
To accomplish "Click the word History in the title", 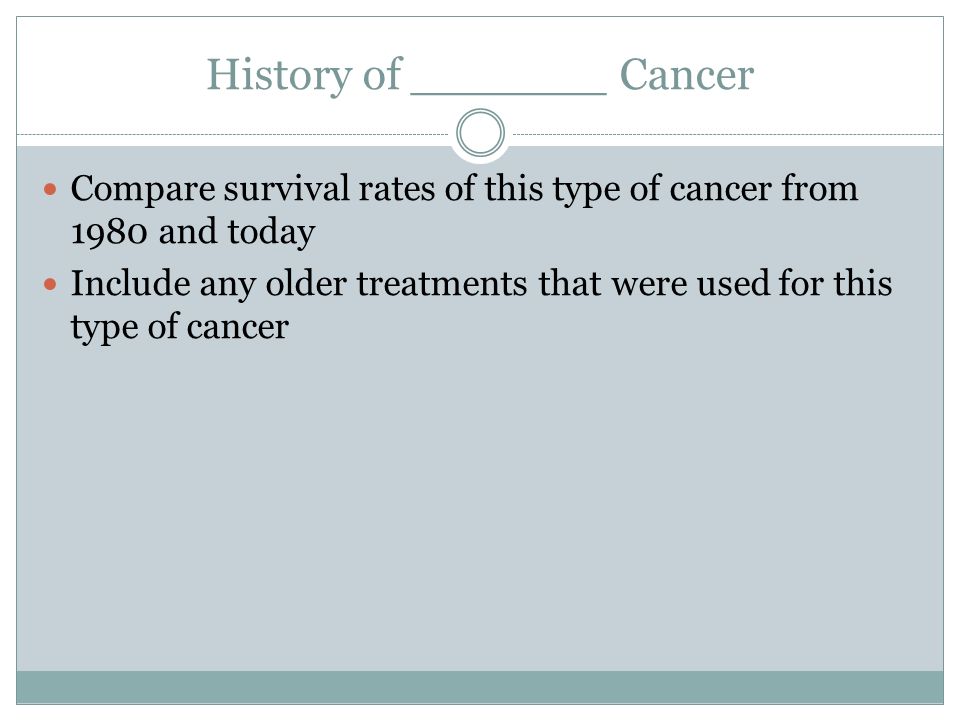I will point(279,75).
